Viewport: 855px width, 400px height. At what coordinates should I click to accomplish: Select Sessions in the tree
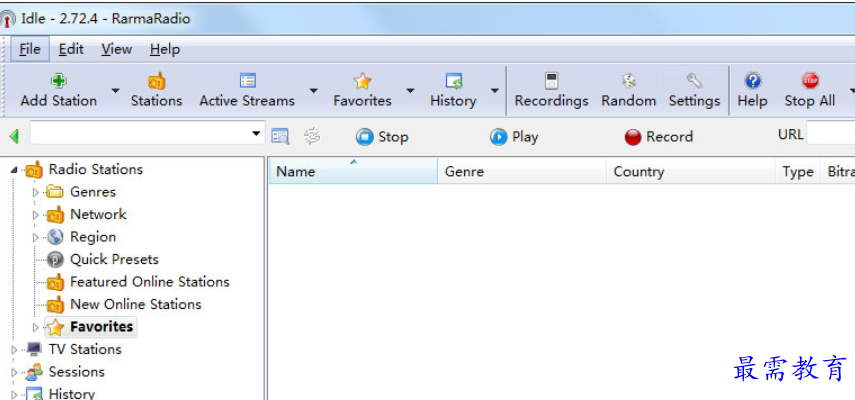[76, 372]
